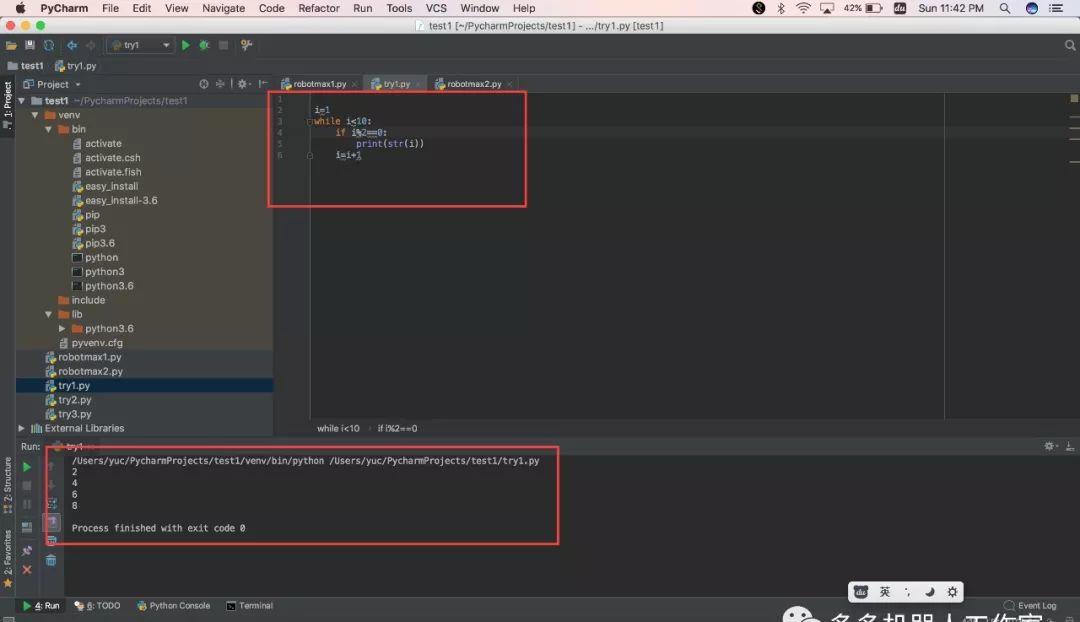Start debugging with the green bug icon
1080x622 pixels.
pyautogui.click(x=205, y=45)
